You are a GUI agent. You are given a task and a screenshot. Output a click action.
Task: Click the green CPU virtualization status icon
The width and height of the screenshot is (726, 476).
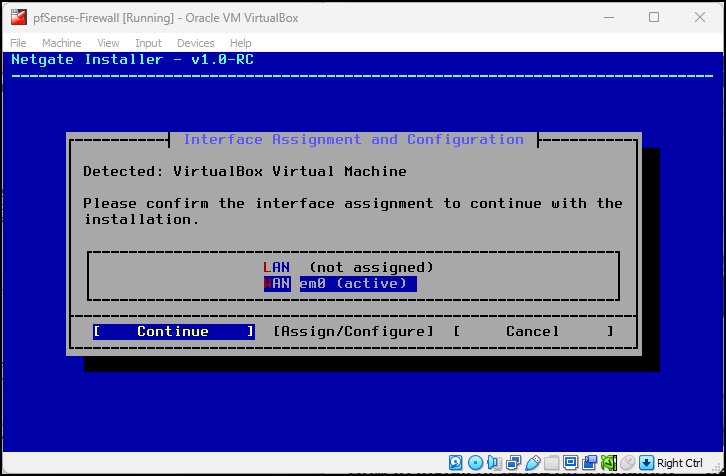[x=608, y=463]
